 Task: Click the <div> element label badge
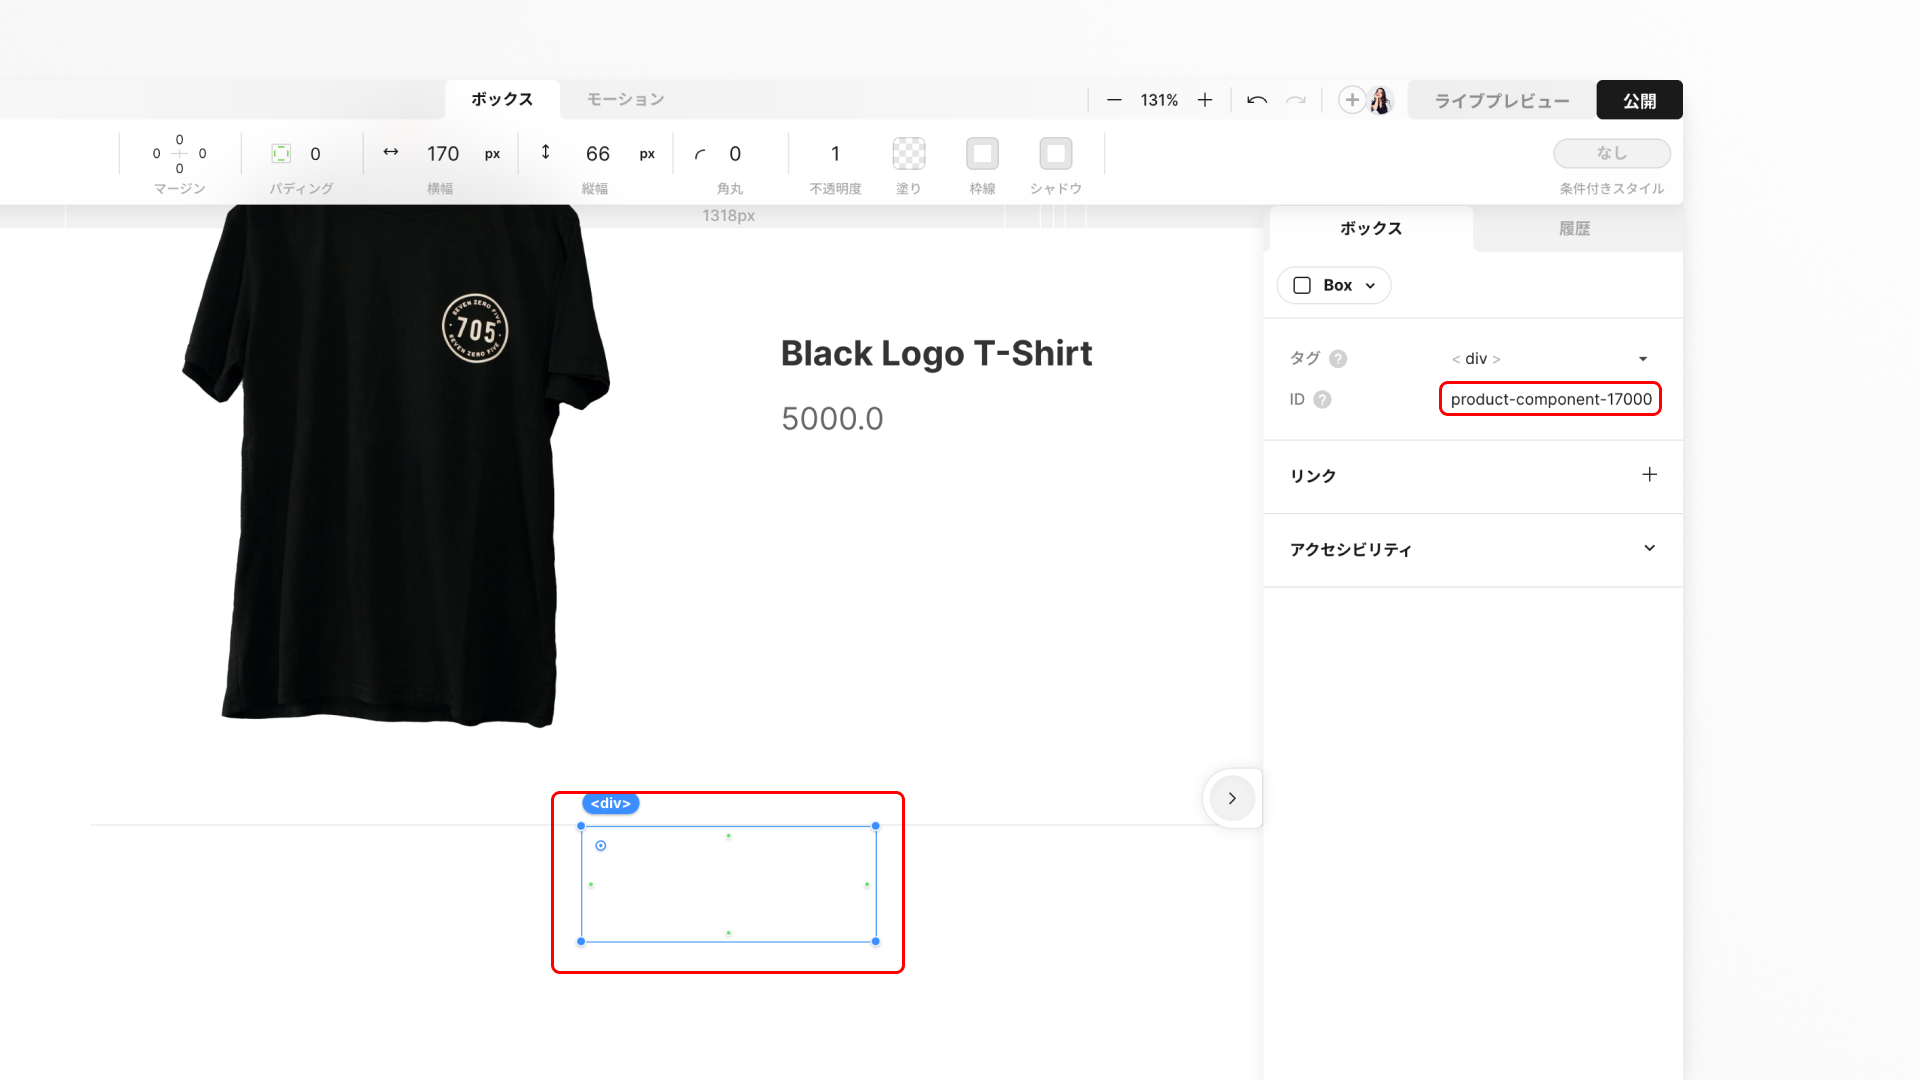pos(610,803)
